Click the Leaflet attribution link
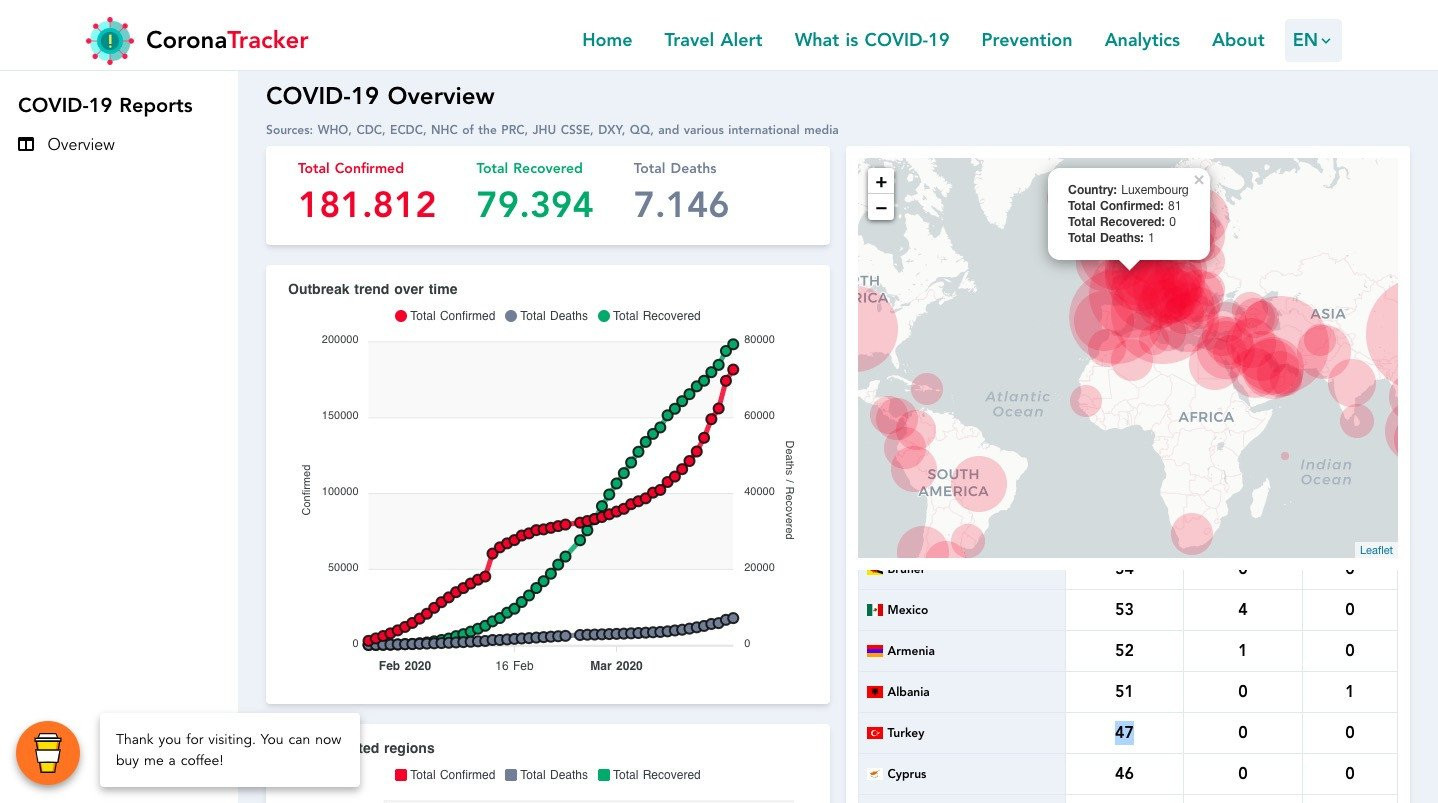1438x803 pixels. click(1376, 550)
